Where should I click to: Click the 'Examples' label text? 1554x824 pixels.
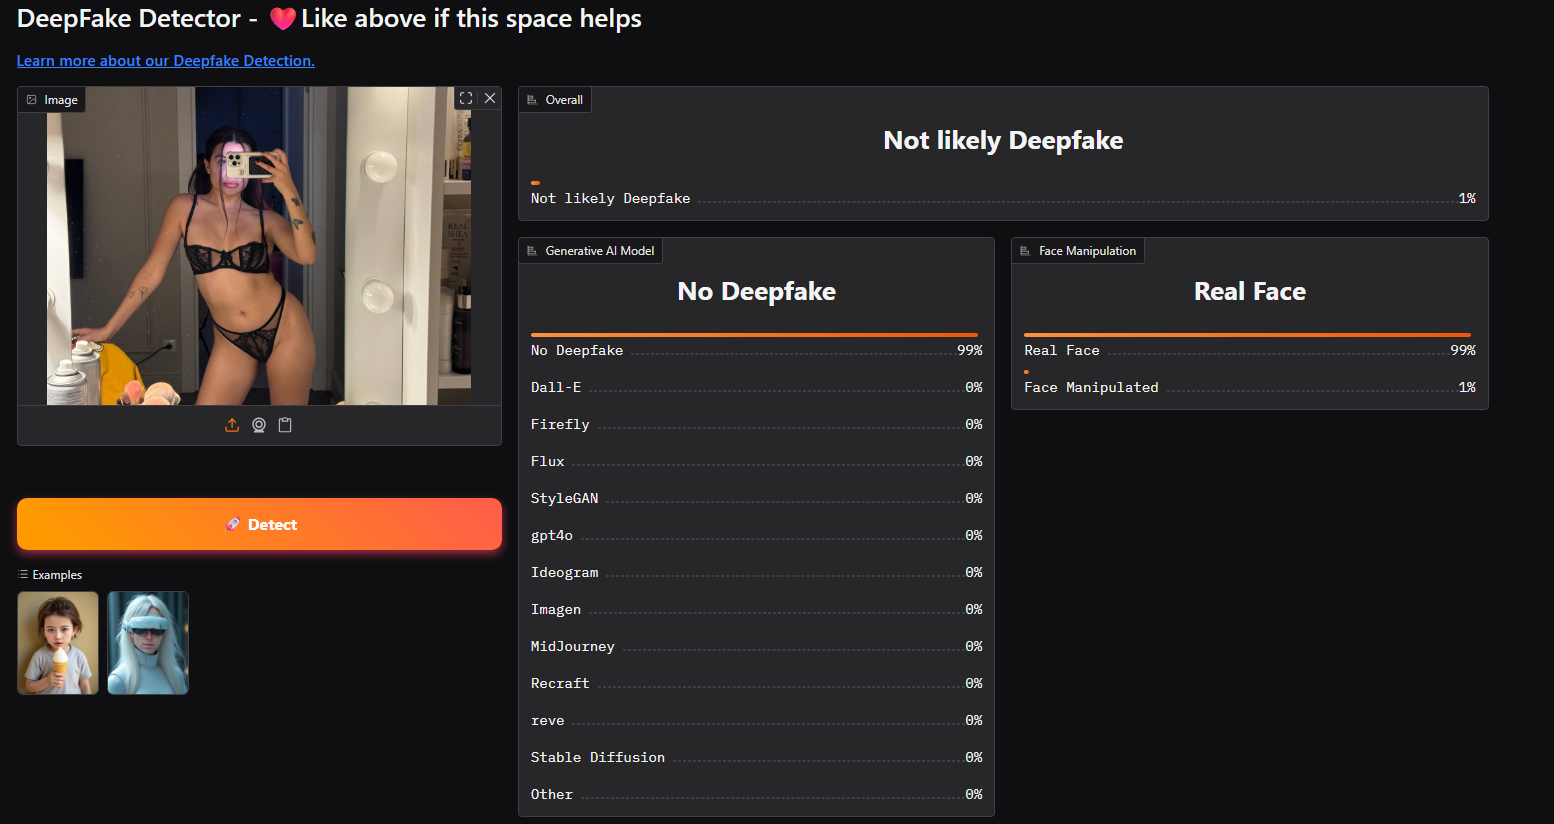tap(57, 575)
